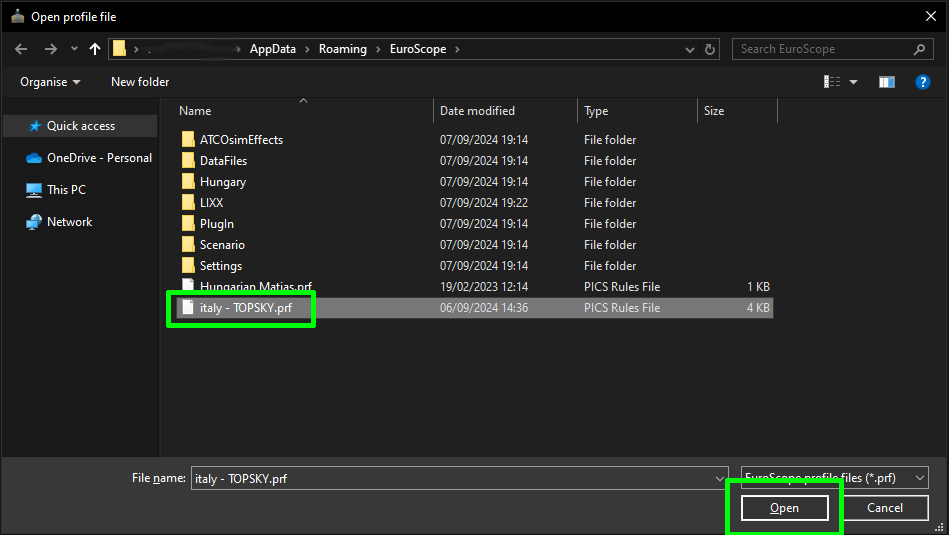Select the Hungarian Matias.prf file
This screenshot has width=949, height=535.
(256, 287)
